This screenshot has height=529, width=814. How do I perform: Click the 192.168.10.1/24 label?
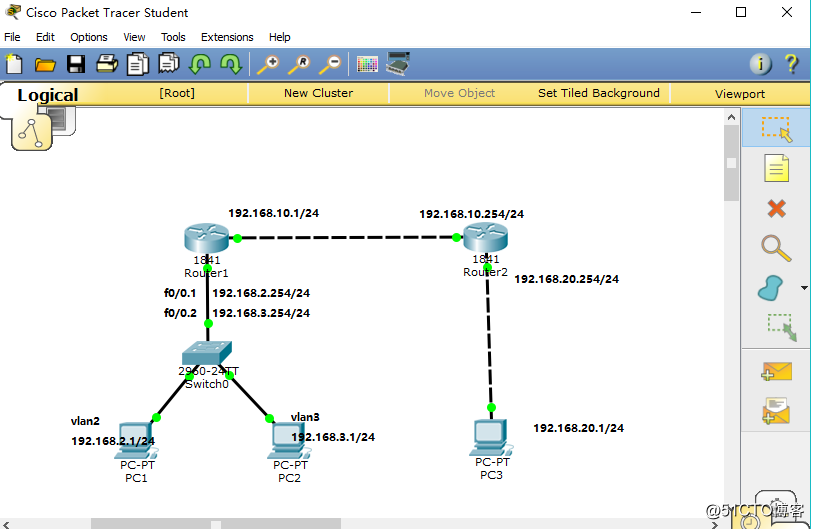[x=274, y=213]
